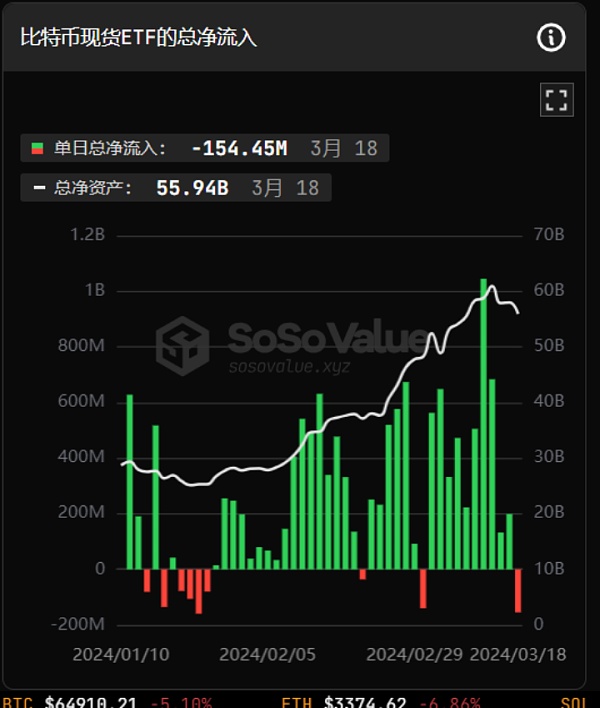Click the SoSoValue watermark logo

182,346
